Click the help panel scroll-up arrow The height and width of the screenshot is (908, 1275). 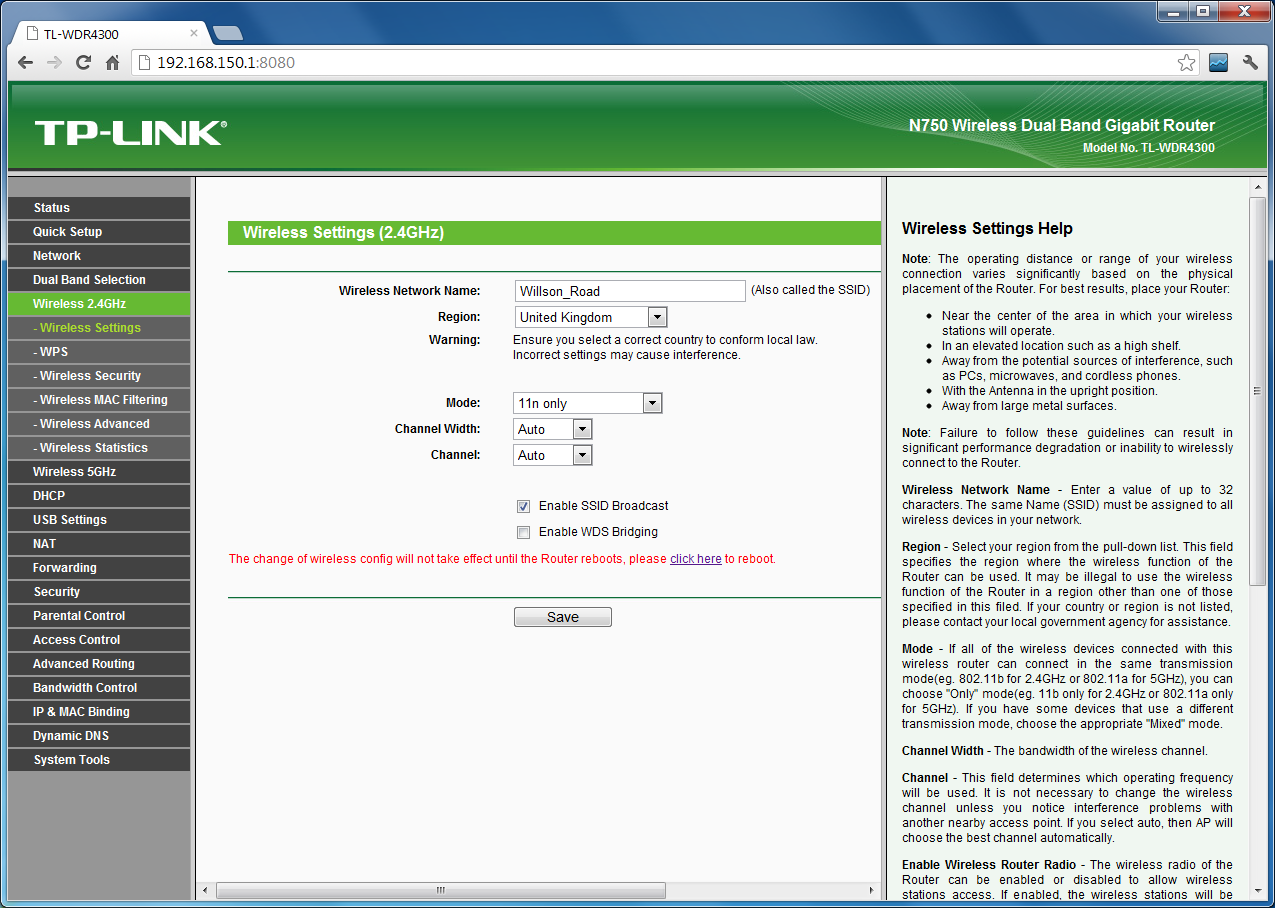1258,187
